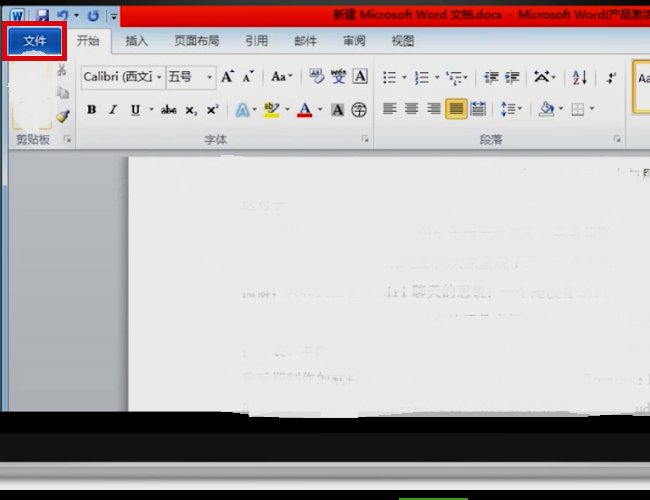Toggle bold formatting

point(91,110)
